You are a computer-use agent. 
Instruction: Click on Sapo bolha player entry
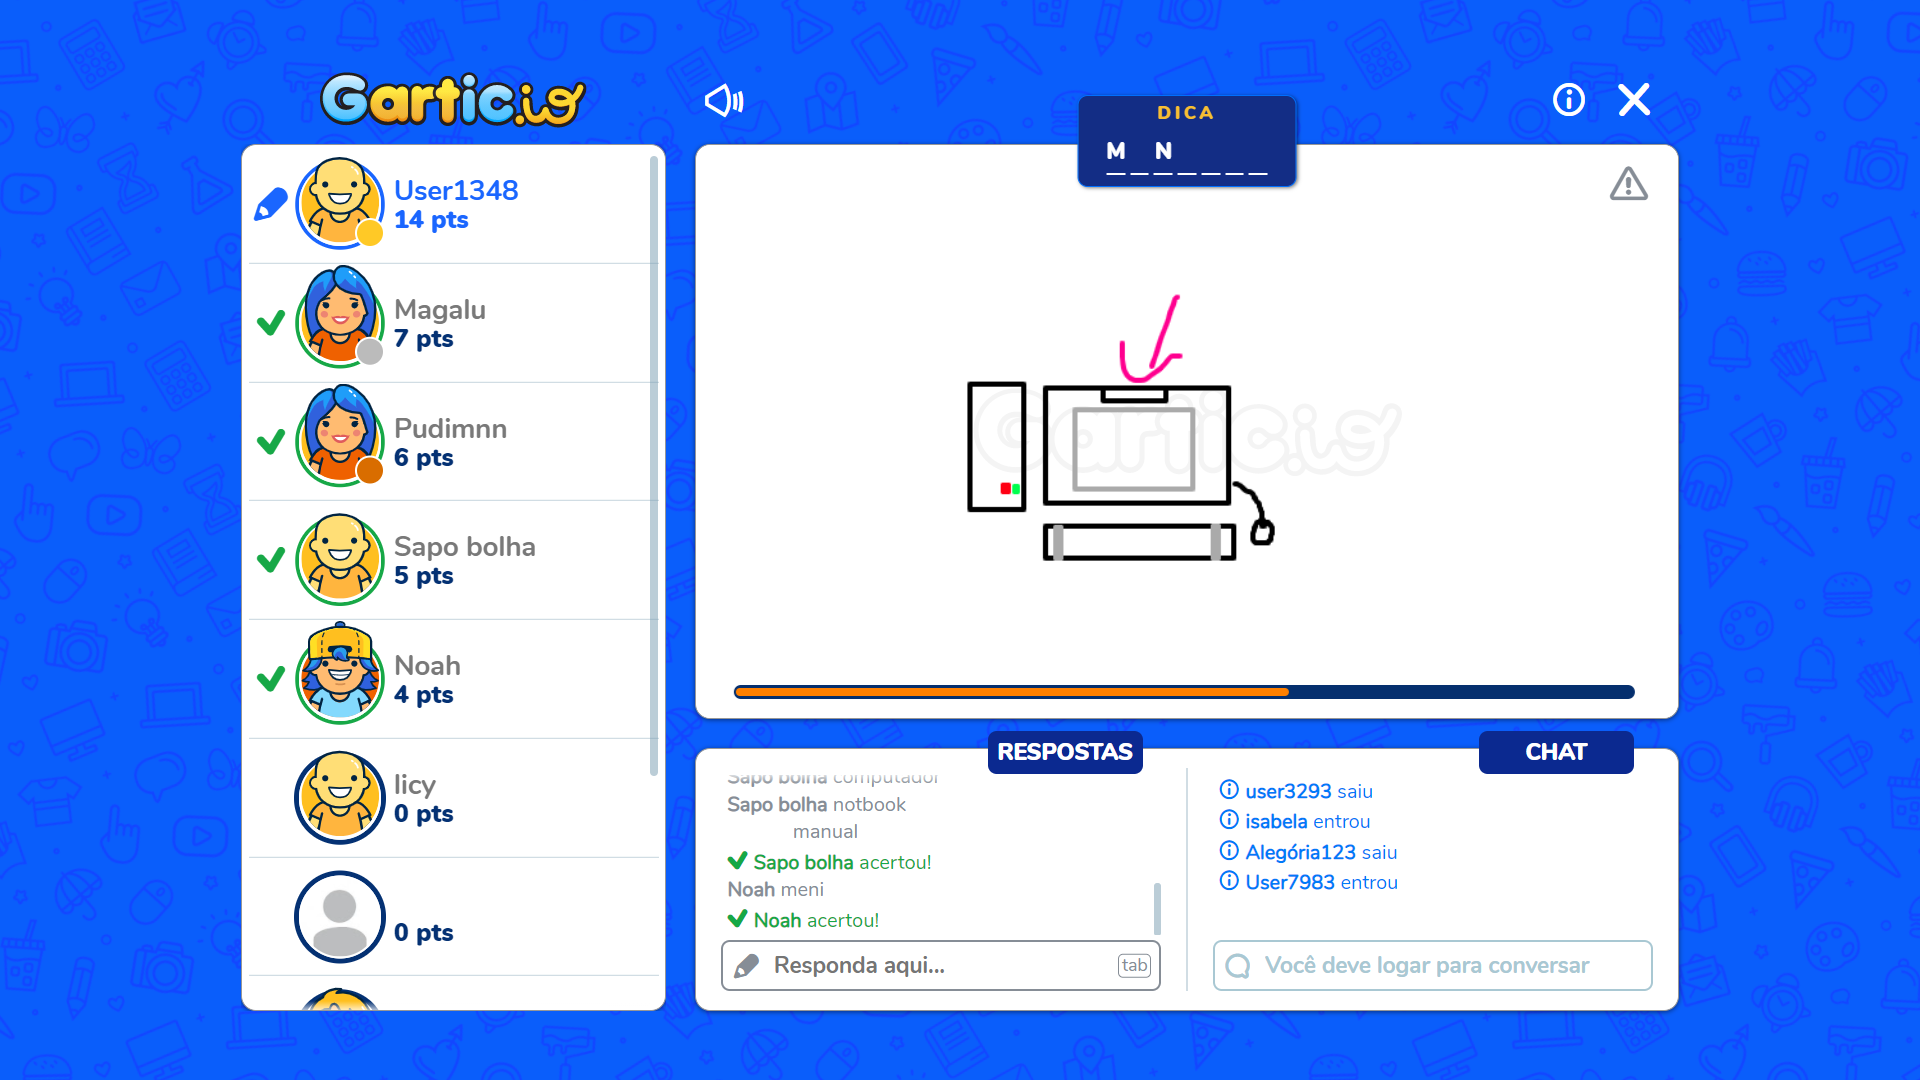[x=455, y=560]
